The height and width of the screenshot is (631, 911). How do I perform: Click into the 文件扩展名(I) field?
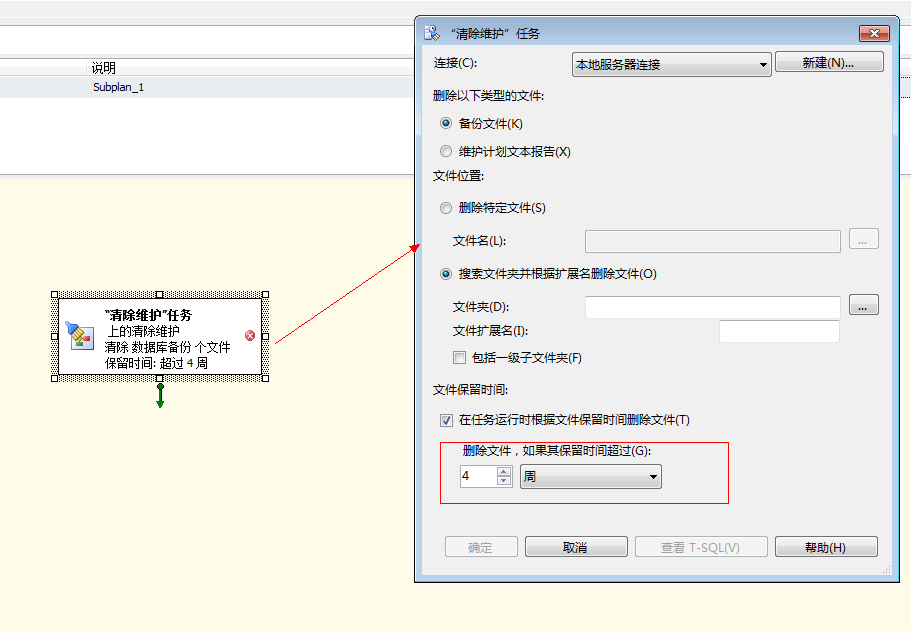(x=779, y=331)
